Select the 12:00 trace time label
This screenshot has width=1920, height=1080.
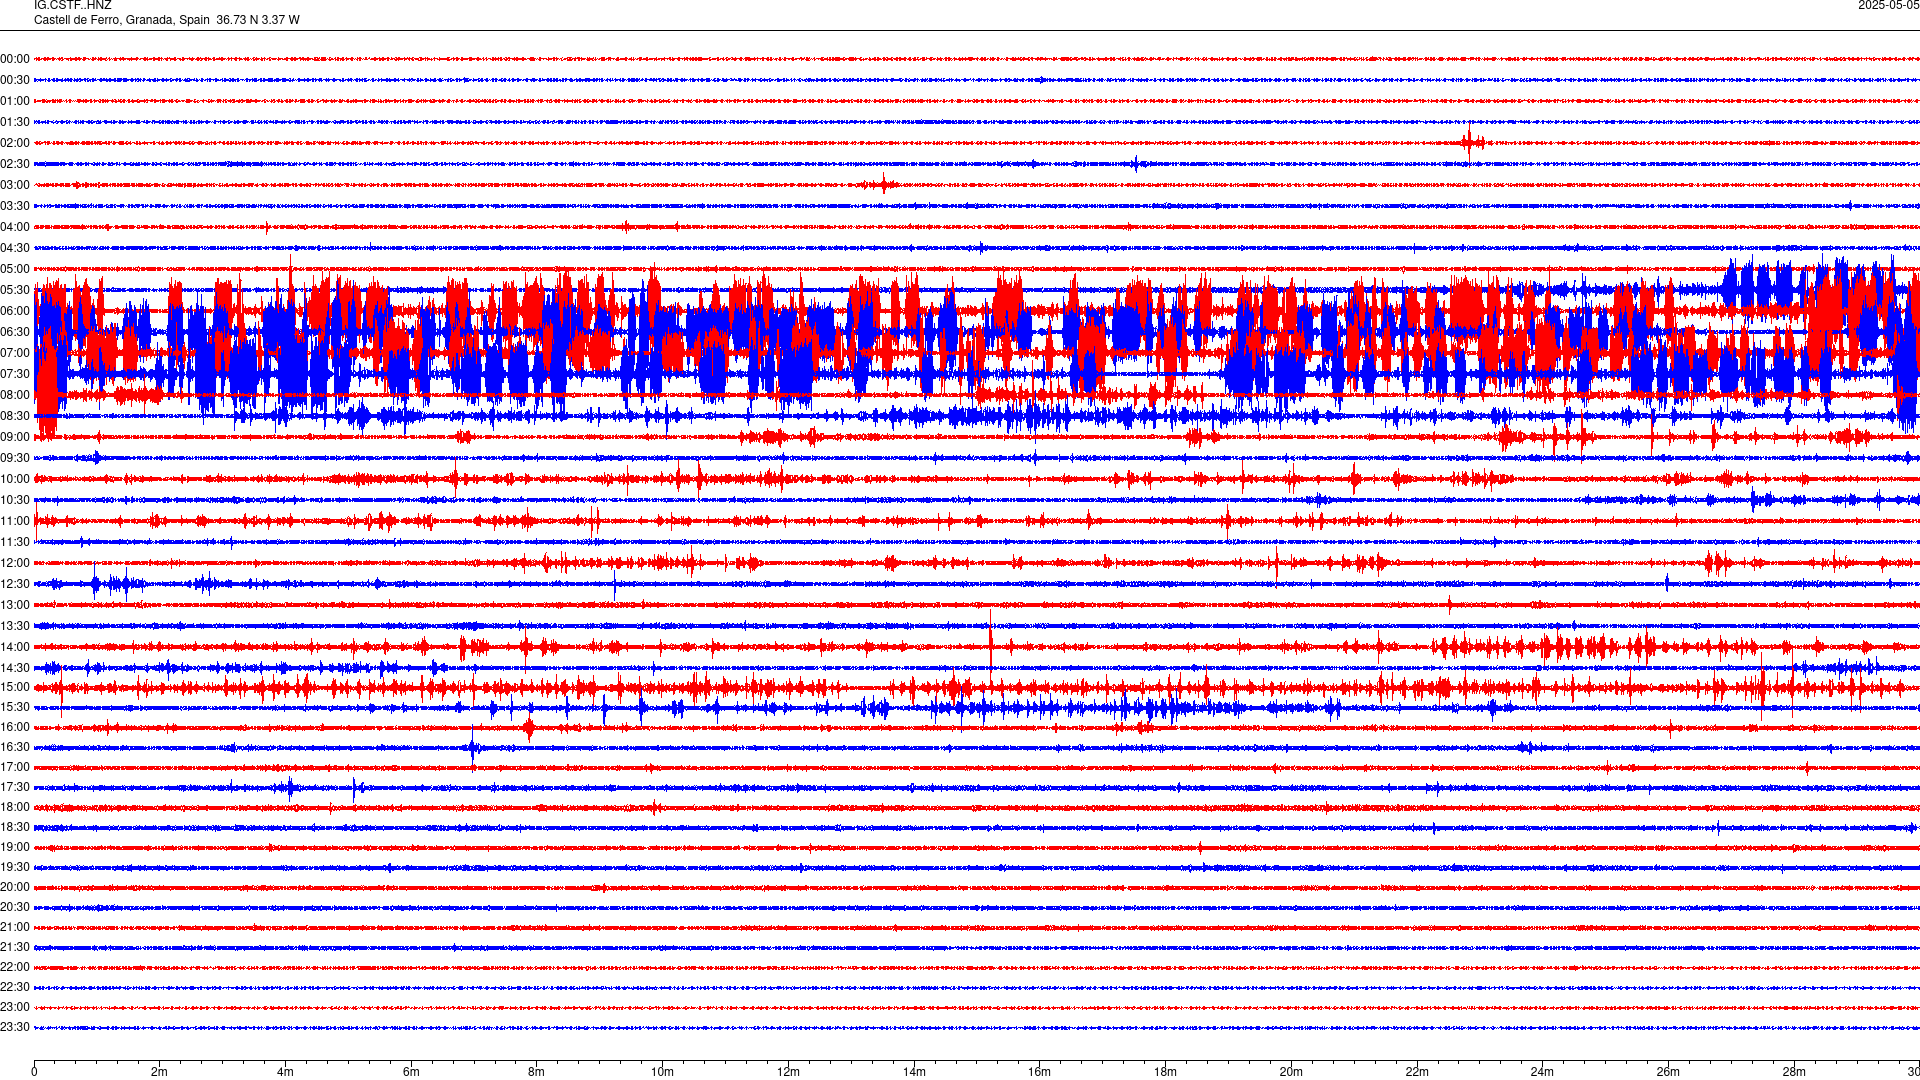pyautogui.click(x=15, y=563)
